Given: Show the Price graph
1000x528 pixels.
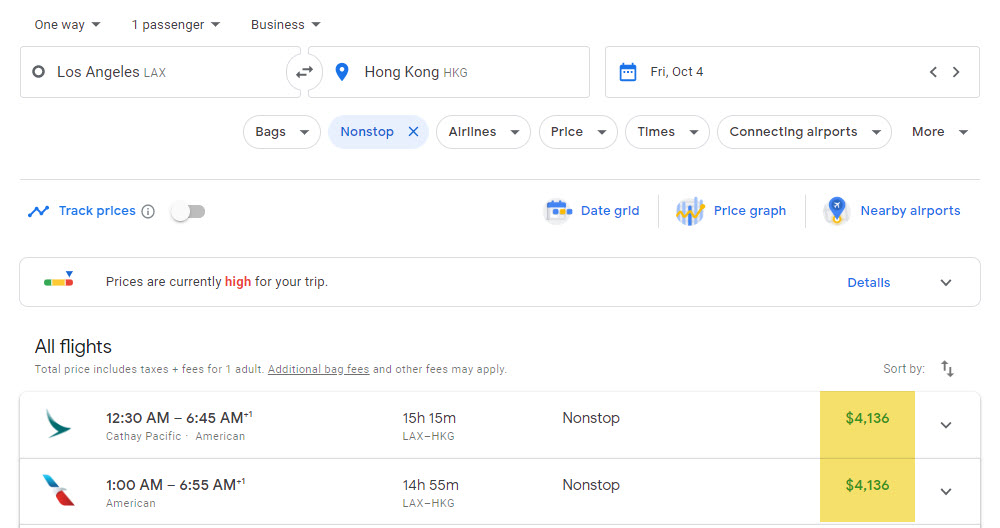Looking at the screenshot, I should coord(731,211).
